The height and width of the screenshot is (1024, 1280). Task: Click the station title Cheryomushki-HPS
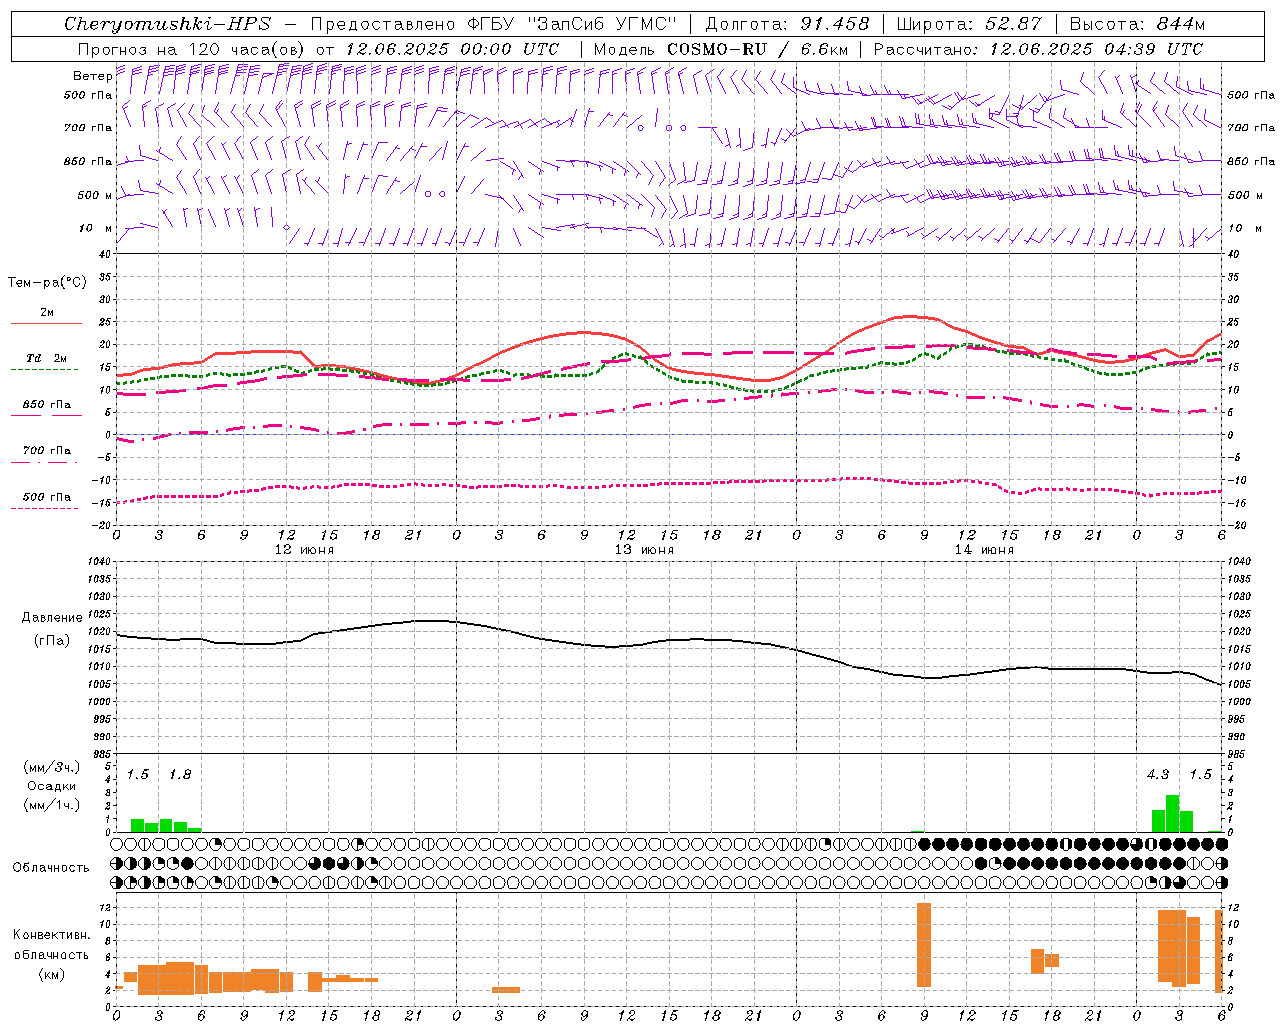(x=167, y=24)
